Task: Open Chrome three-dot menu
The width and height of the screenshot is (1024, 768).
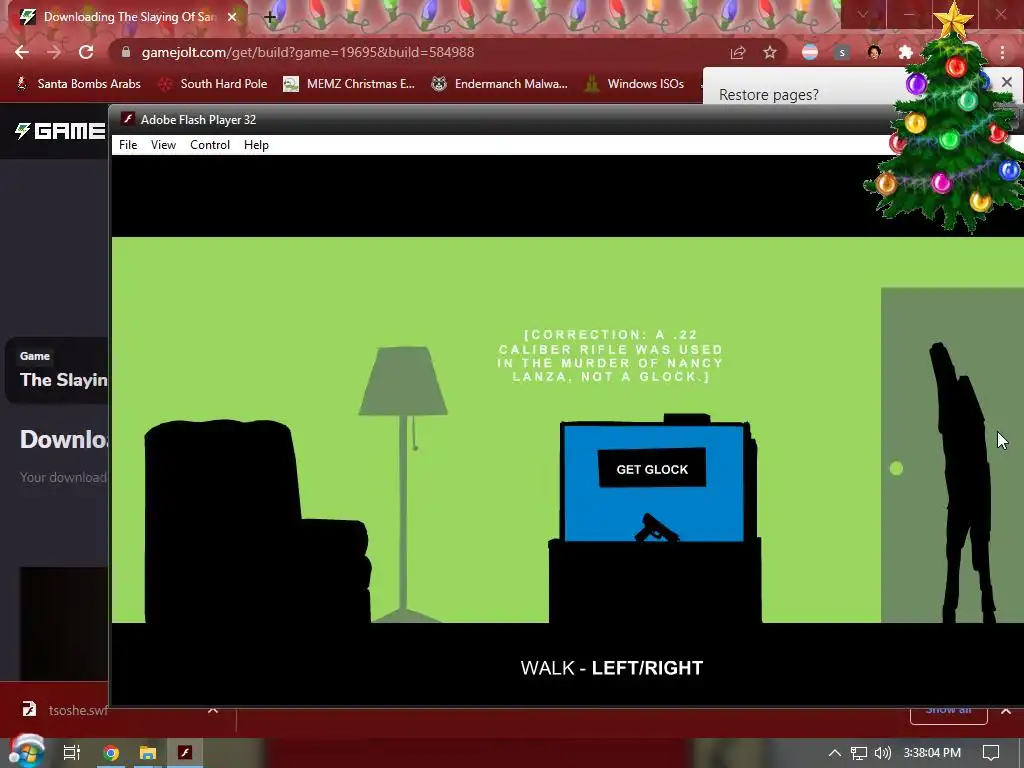Action: (1002, 52)
